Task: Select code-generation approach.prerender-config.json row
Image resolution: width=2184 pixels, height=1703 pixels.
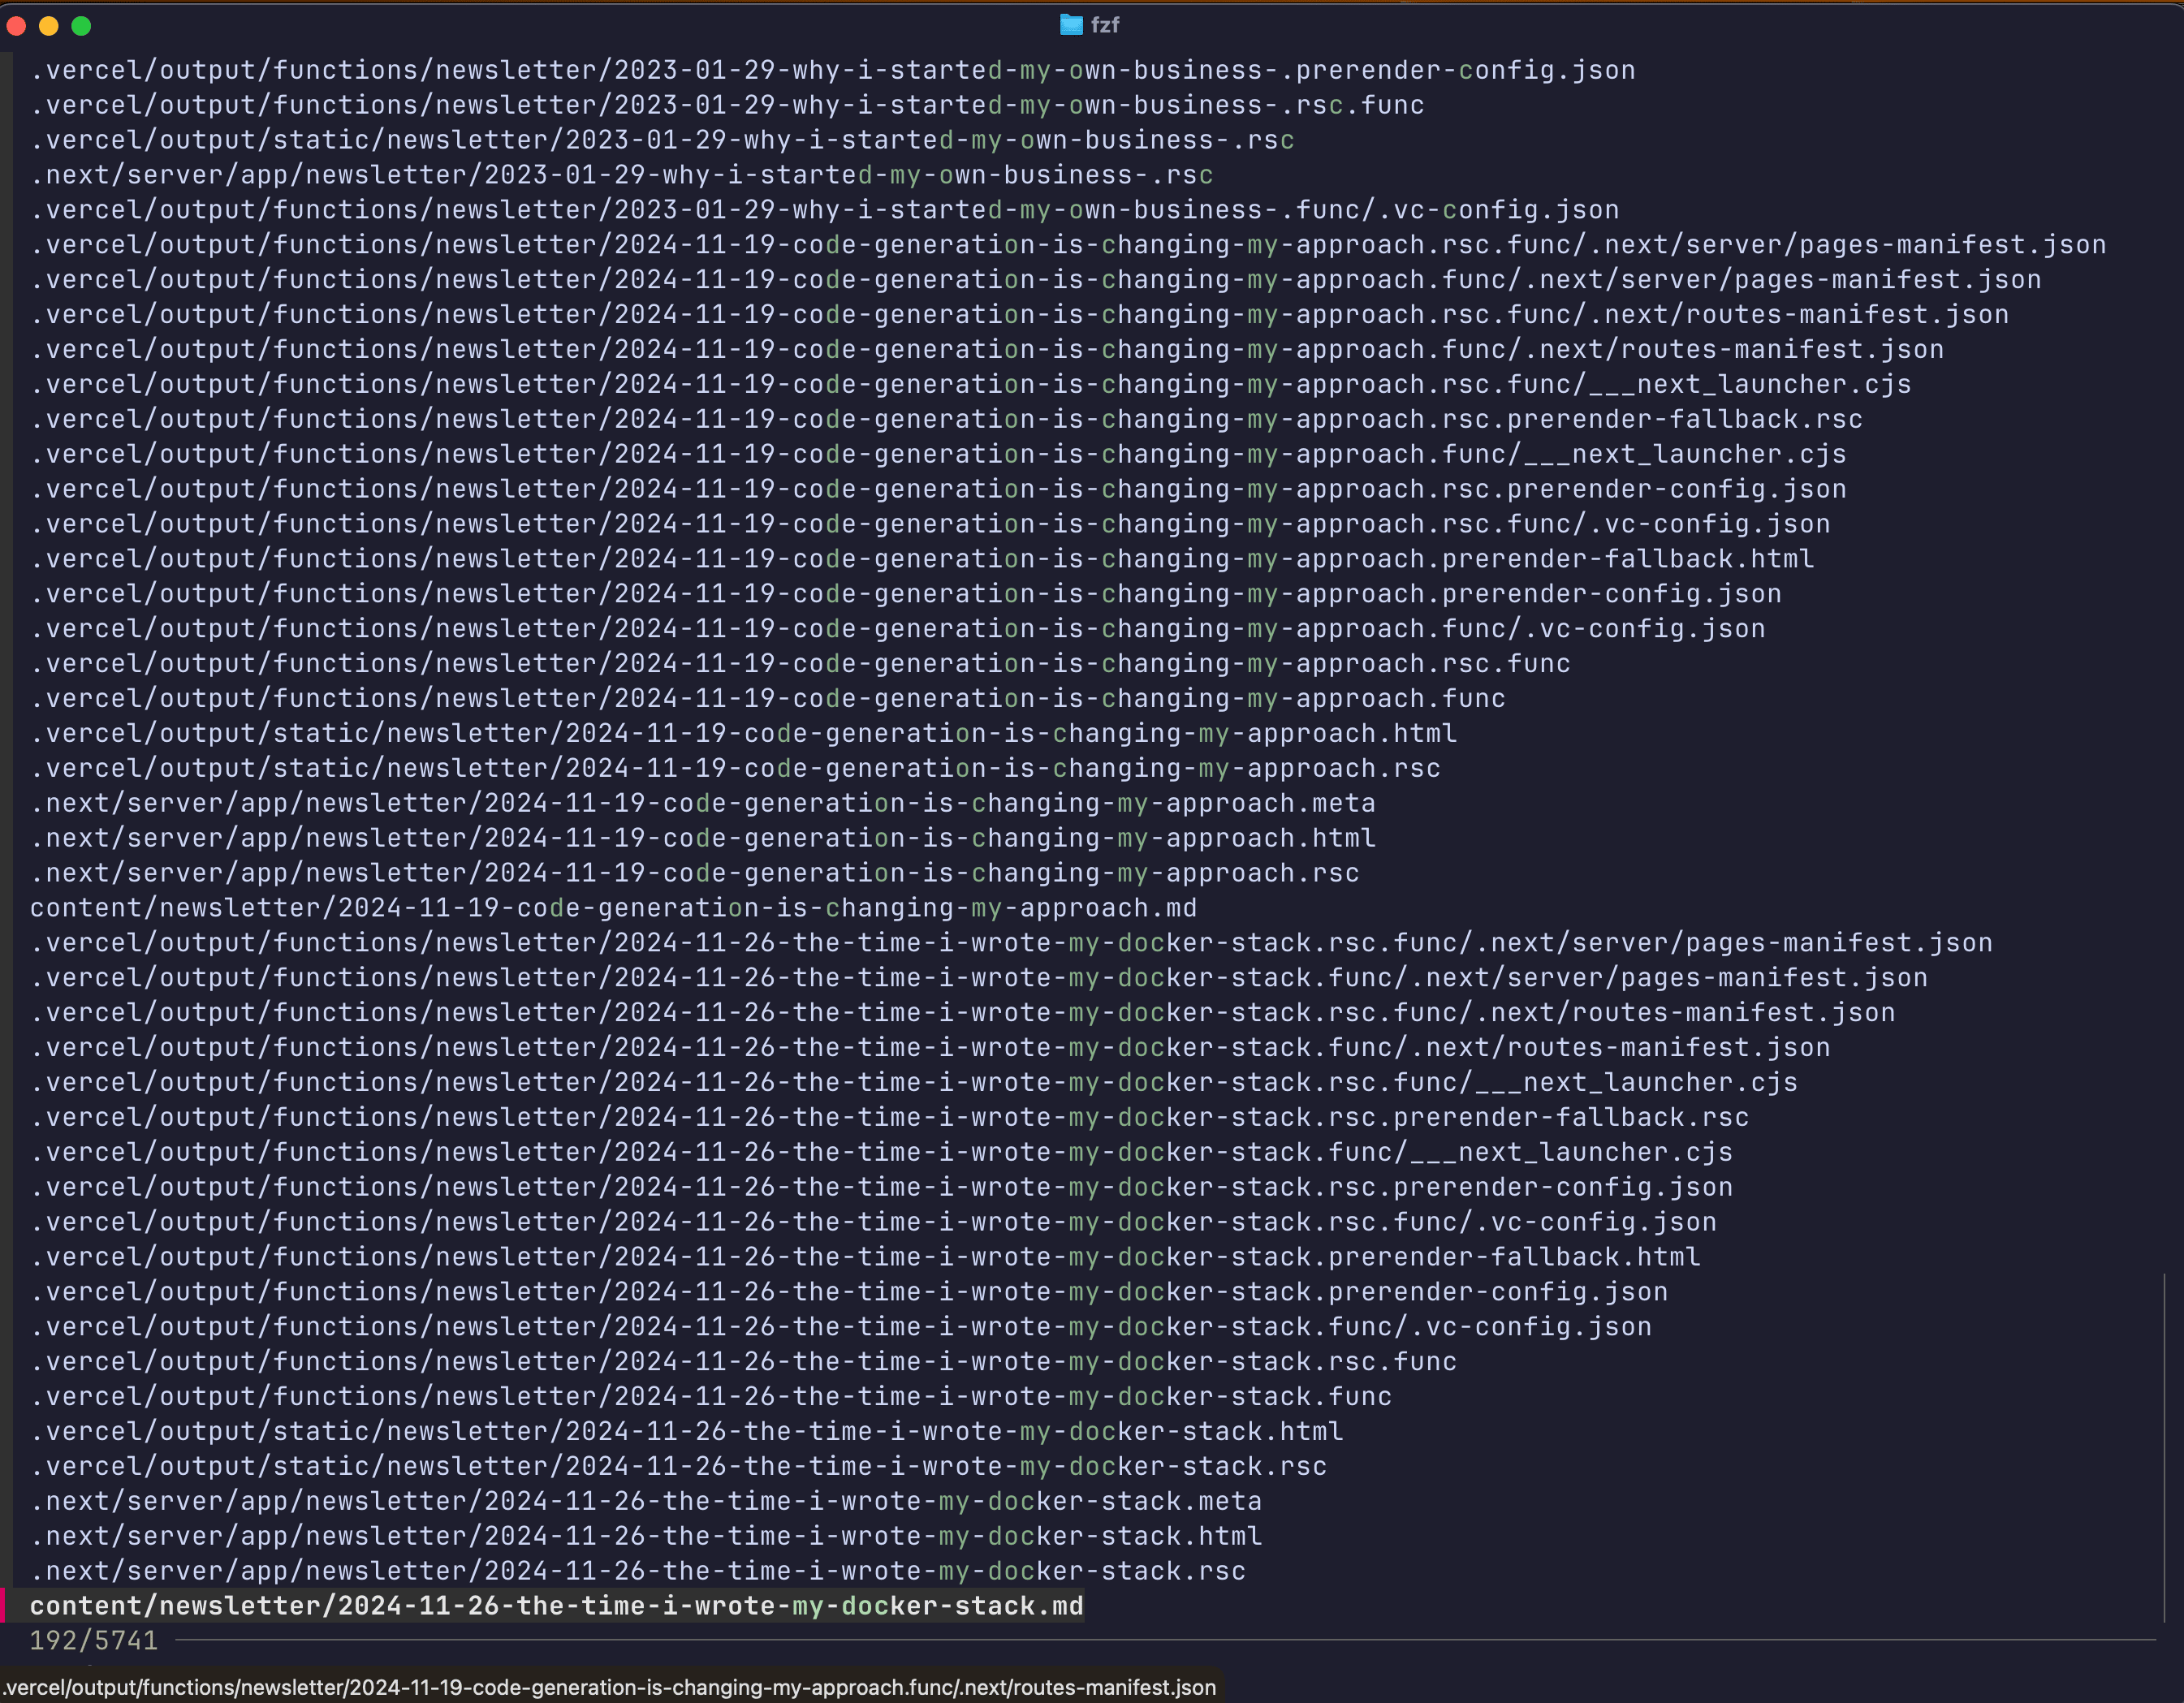Action: (x=906, y=594)
